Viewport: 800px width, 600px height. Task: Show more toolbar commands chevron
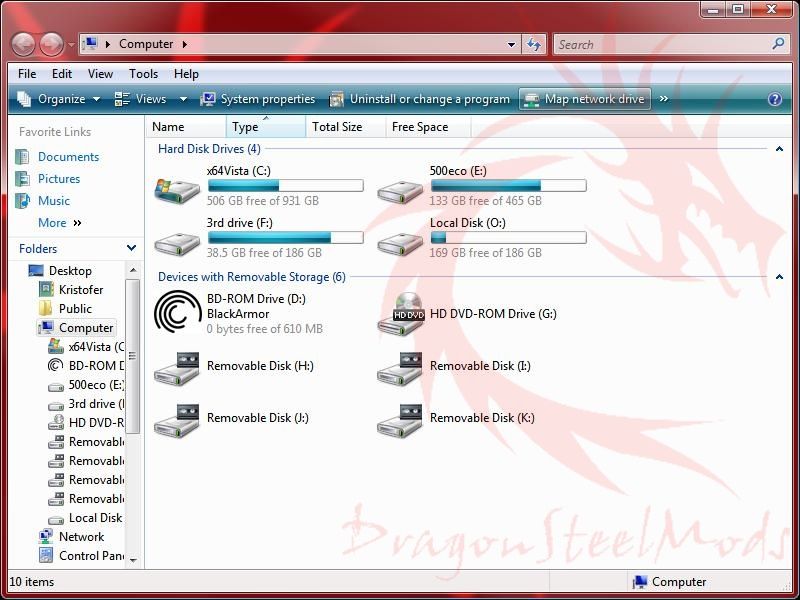663,98
